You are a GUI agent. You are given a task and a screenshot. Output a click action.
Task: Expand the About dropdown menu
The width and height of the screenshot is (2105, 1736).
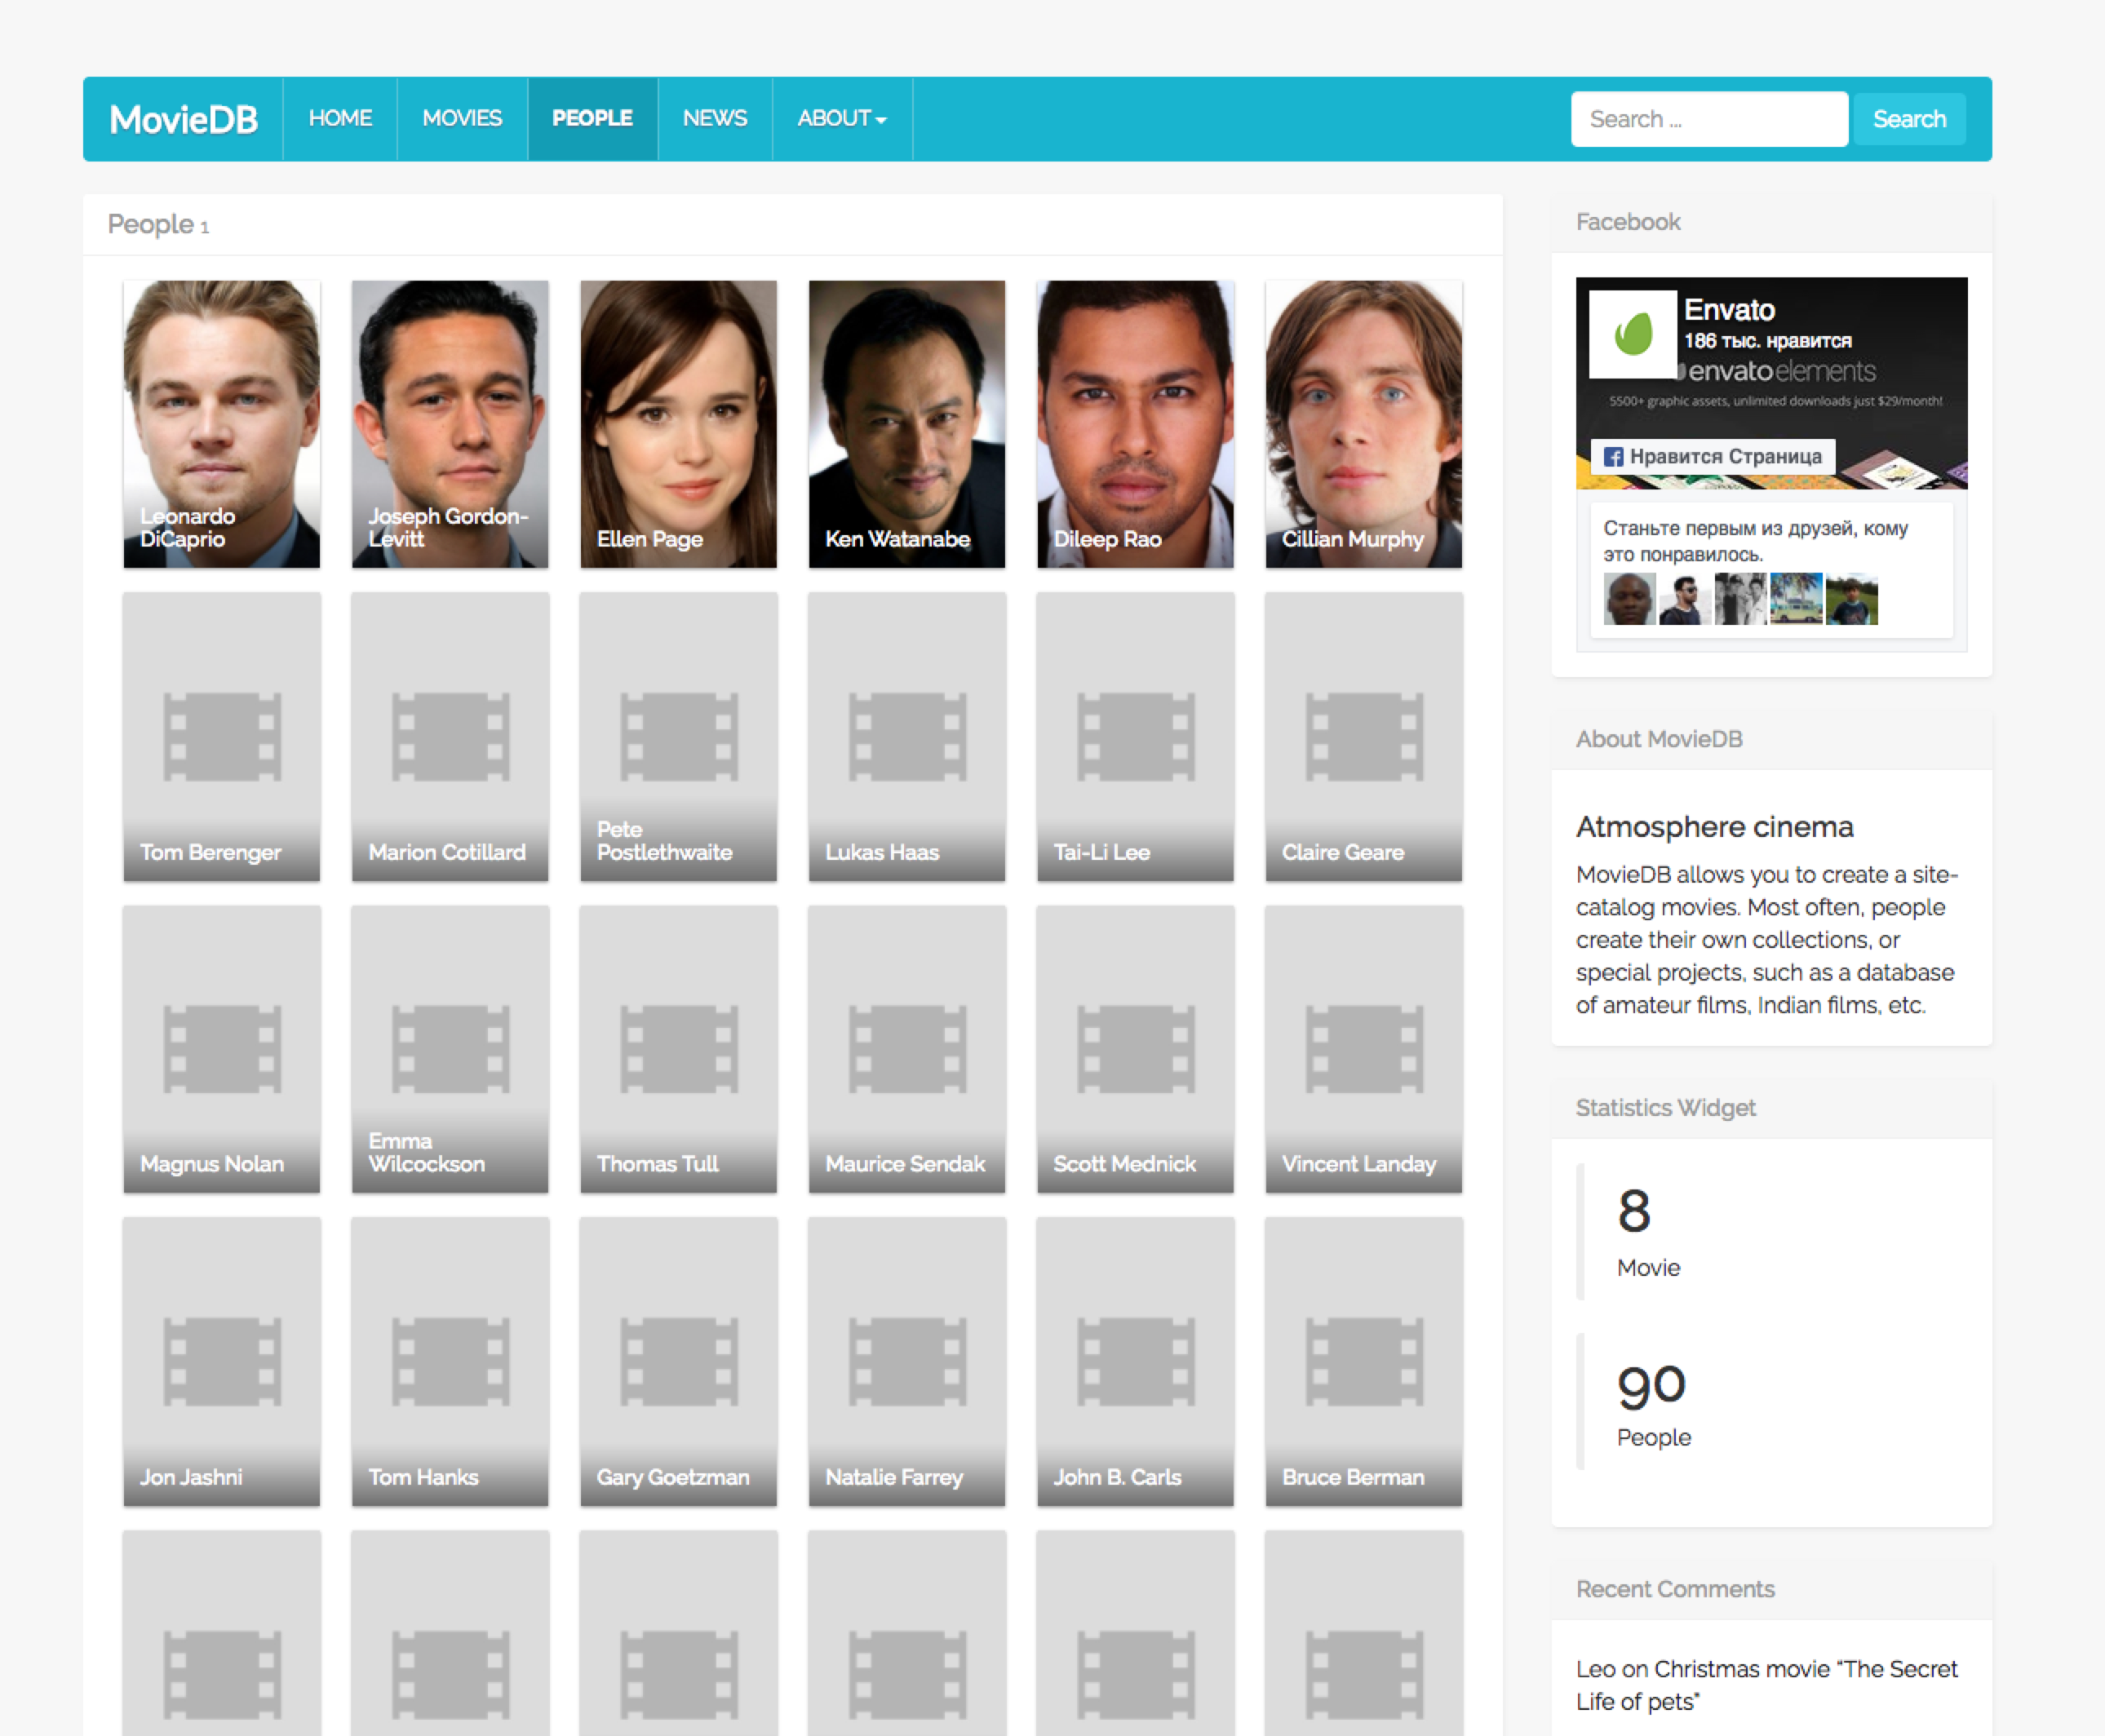[x=841, y=119]
